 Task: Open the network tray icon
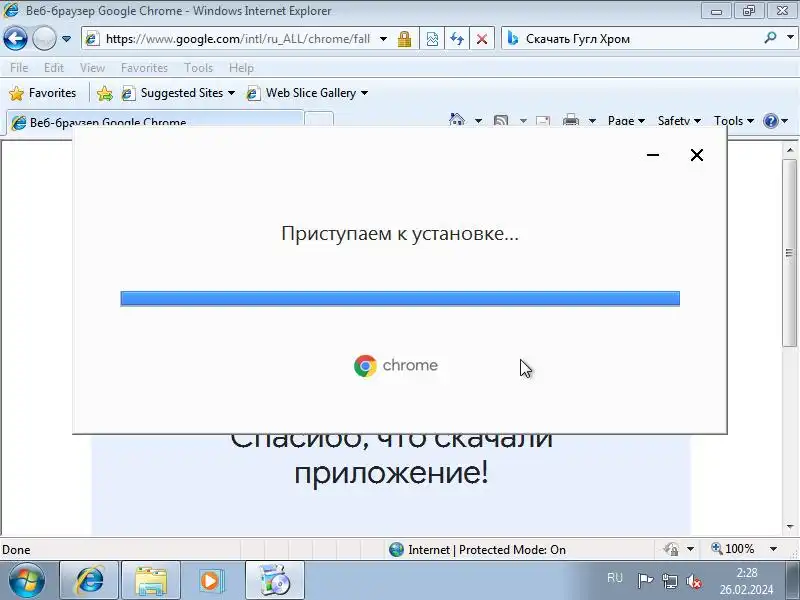coord(669,580)
